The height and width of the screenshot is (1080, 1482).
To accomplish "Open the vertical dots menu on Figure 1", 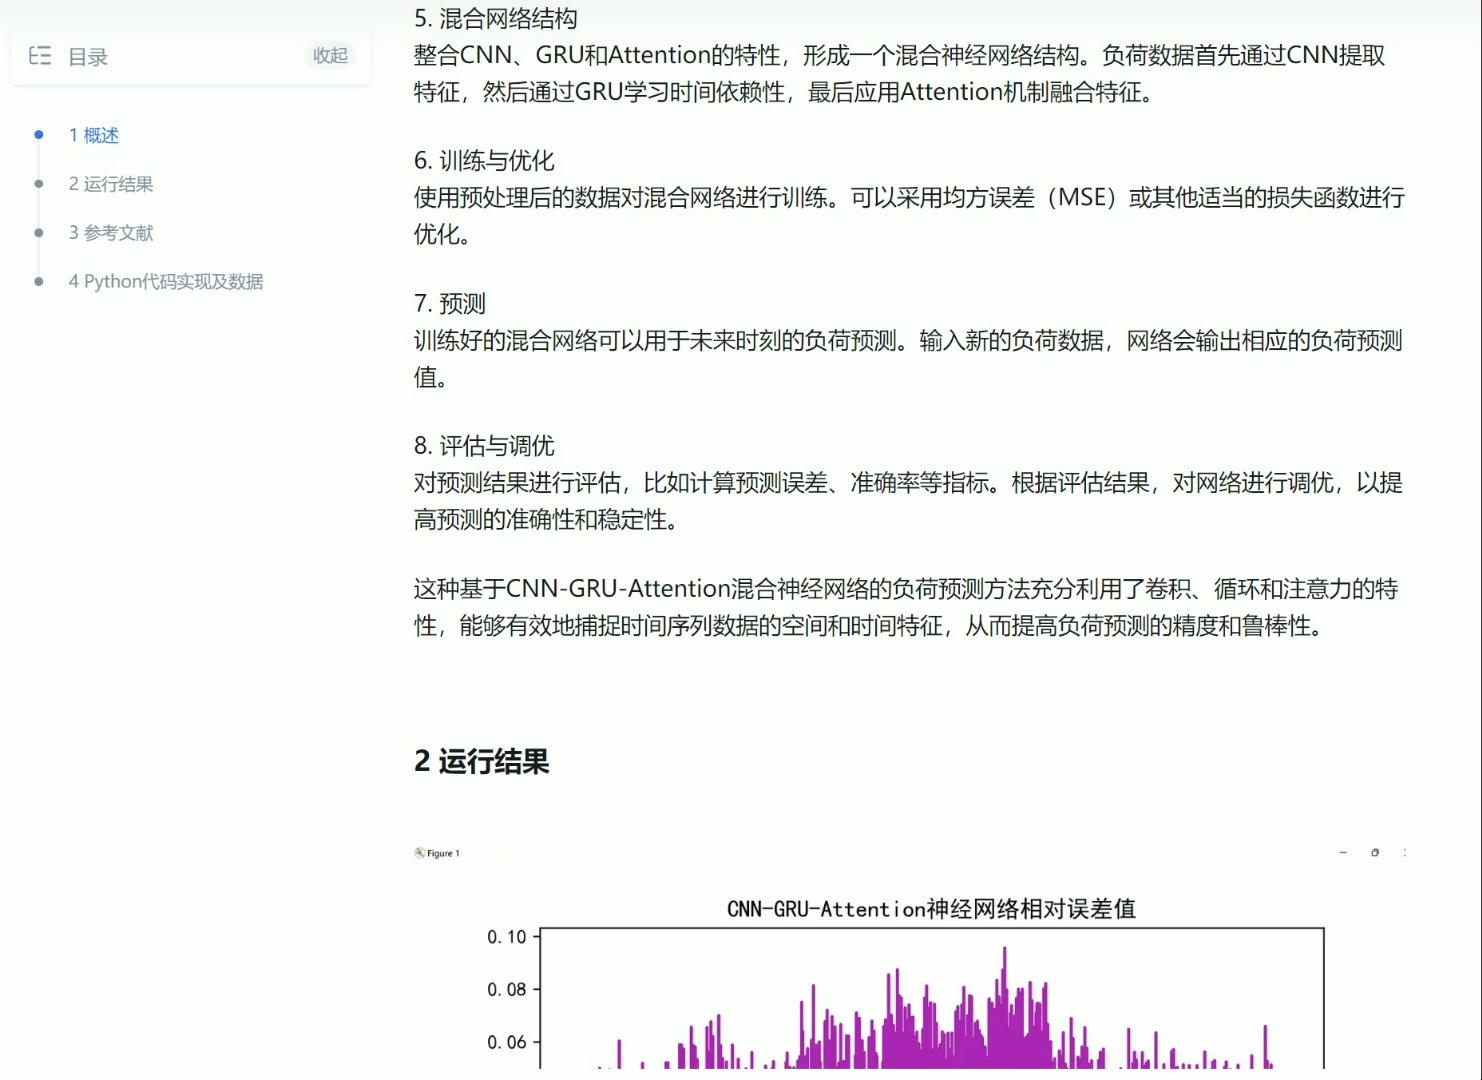I will [1405, 852].
